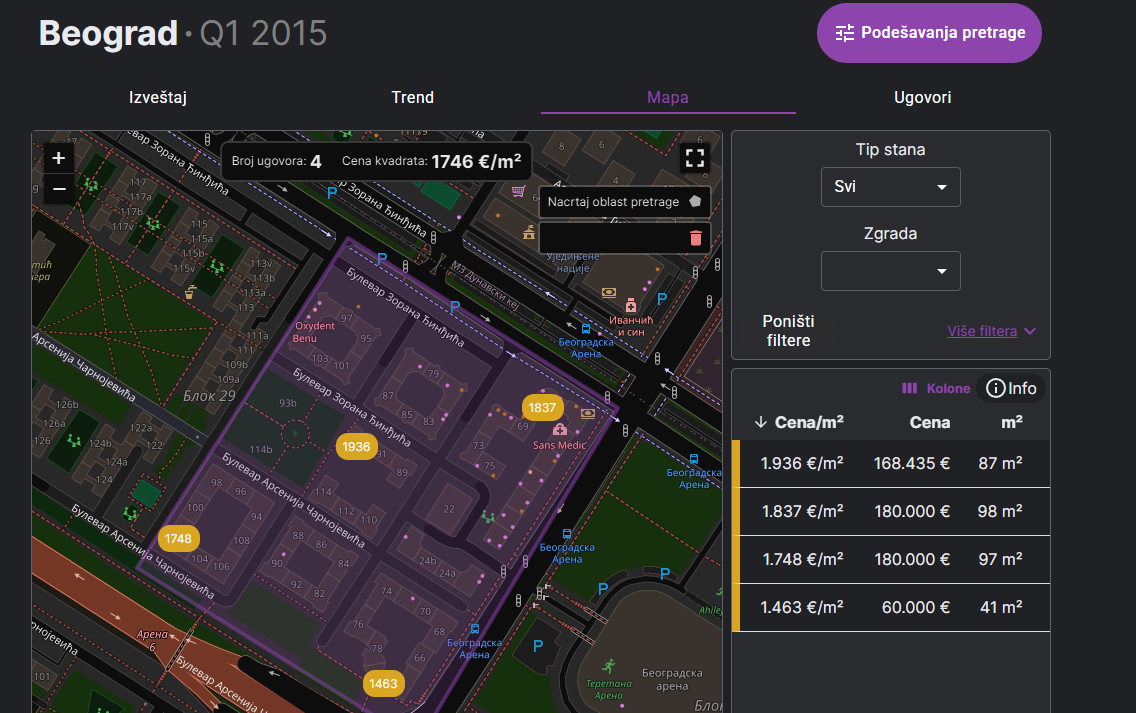This screenshot has width=1136, height=713.
Task: Click the Info icon button
Action: coord(1011,388)
